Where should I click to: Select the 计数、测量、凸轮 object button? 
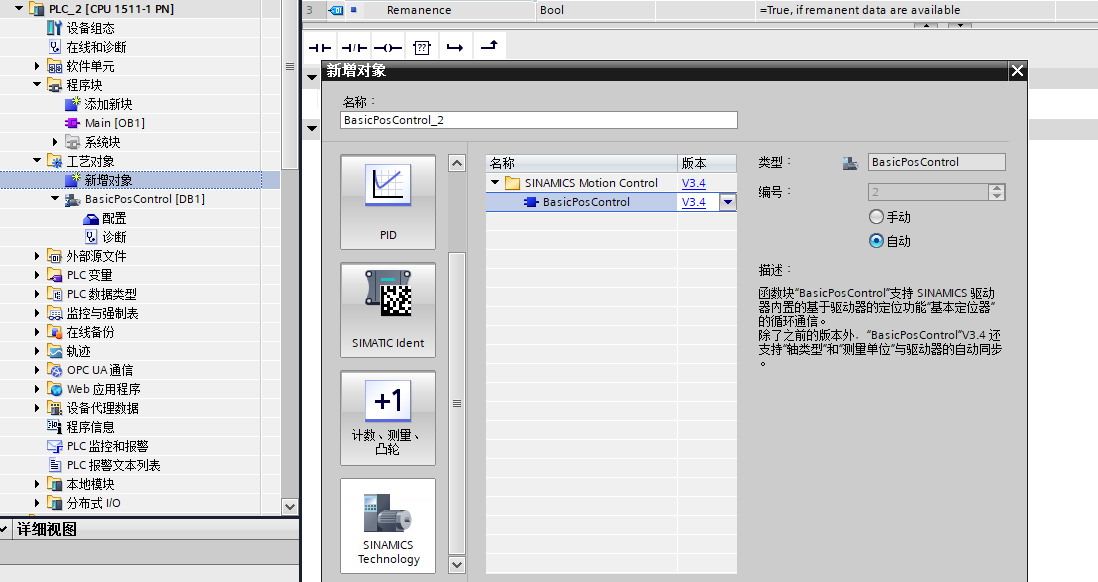pos(388,417)
